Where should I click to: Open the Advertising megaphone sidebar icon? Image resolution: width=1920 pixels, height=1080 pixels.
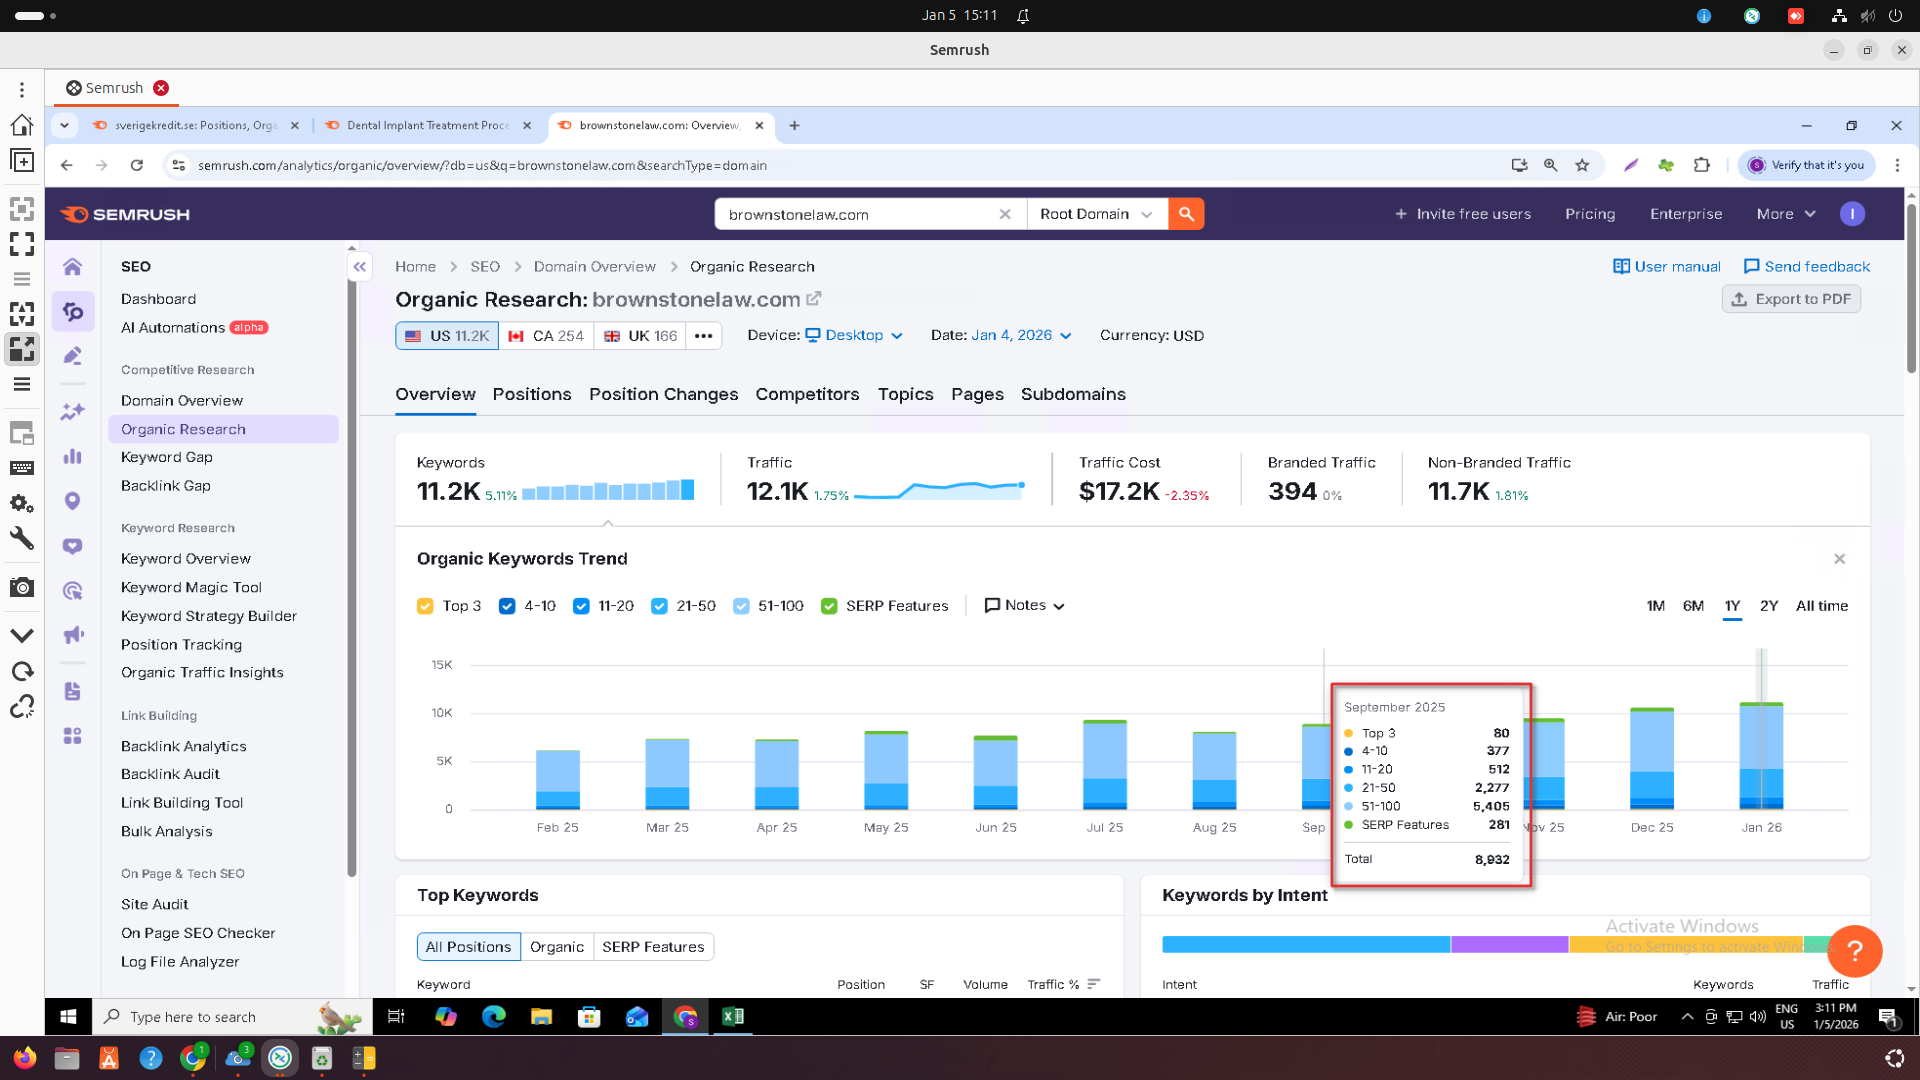pos(73,635)
